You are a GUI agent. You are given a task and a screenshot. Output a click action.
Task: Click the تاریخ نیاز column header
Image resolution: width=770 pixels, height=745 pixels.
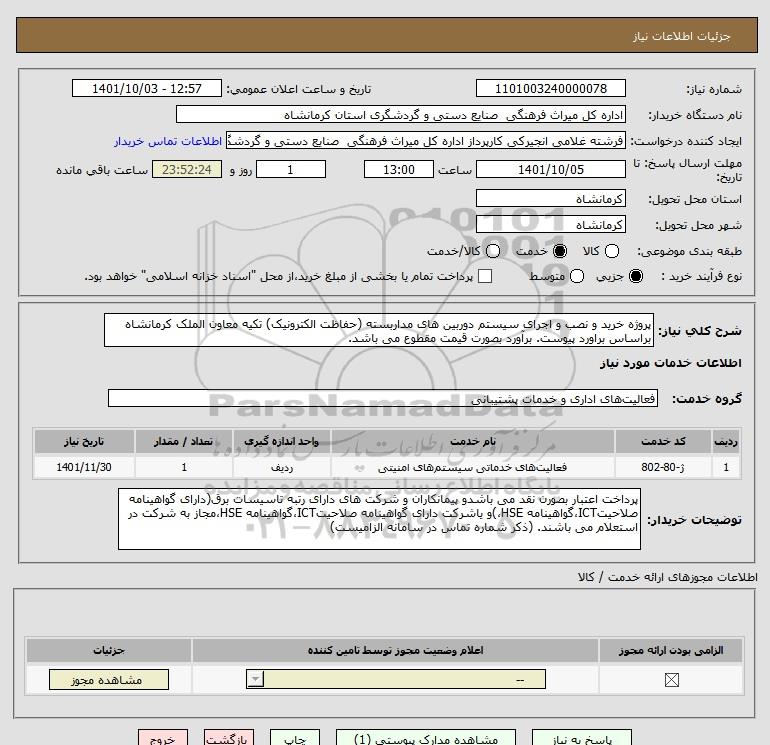click(x=84, y=441)
